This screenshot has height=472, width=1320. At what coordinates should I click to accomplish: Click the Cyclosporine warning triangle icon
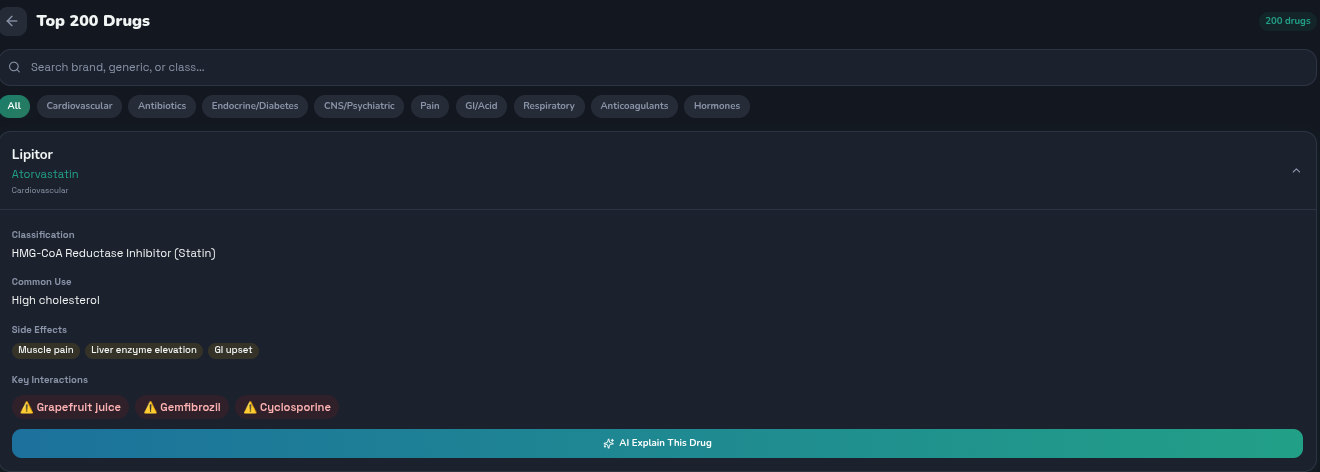(x=250, y=408)
